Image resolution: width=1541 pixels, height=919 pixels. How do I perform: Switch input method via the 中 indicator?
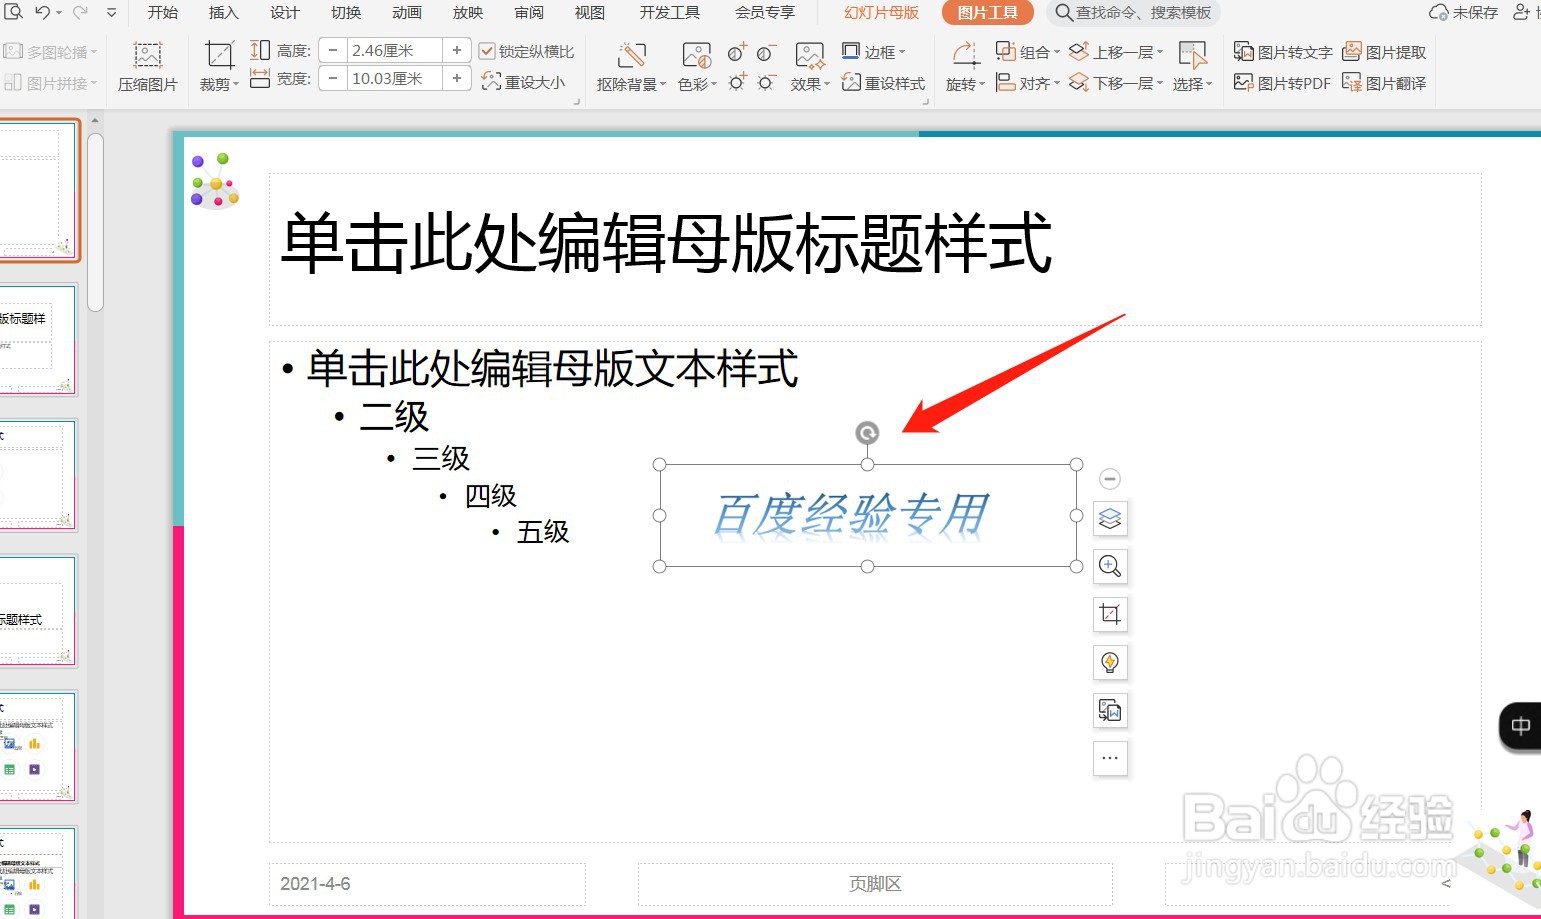coord(1519,726)
